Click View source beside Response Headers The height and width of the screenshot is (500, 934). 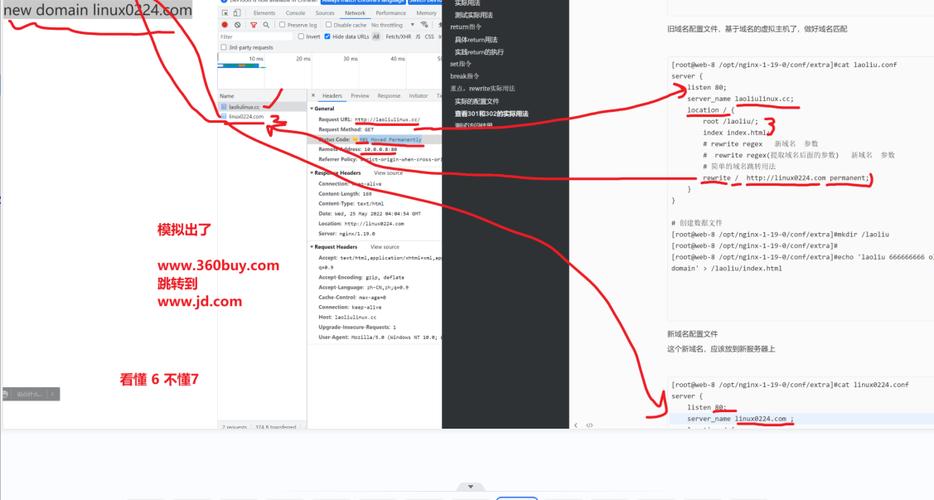(388, 173)
